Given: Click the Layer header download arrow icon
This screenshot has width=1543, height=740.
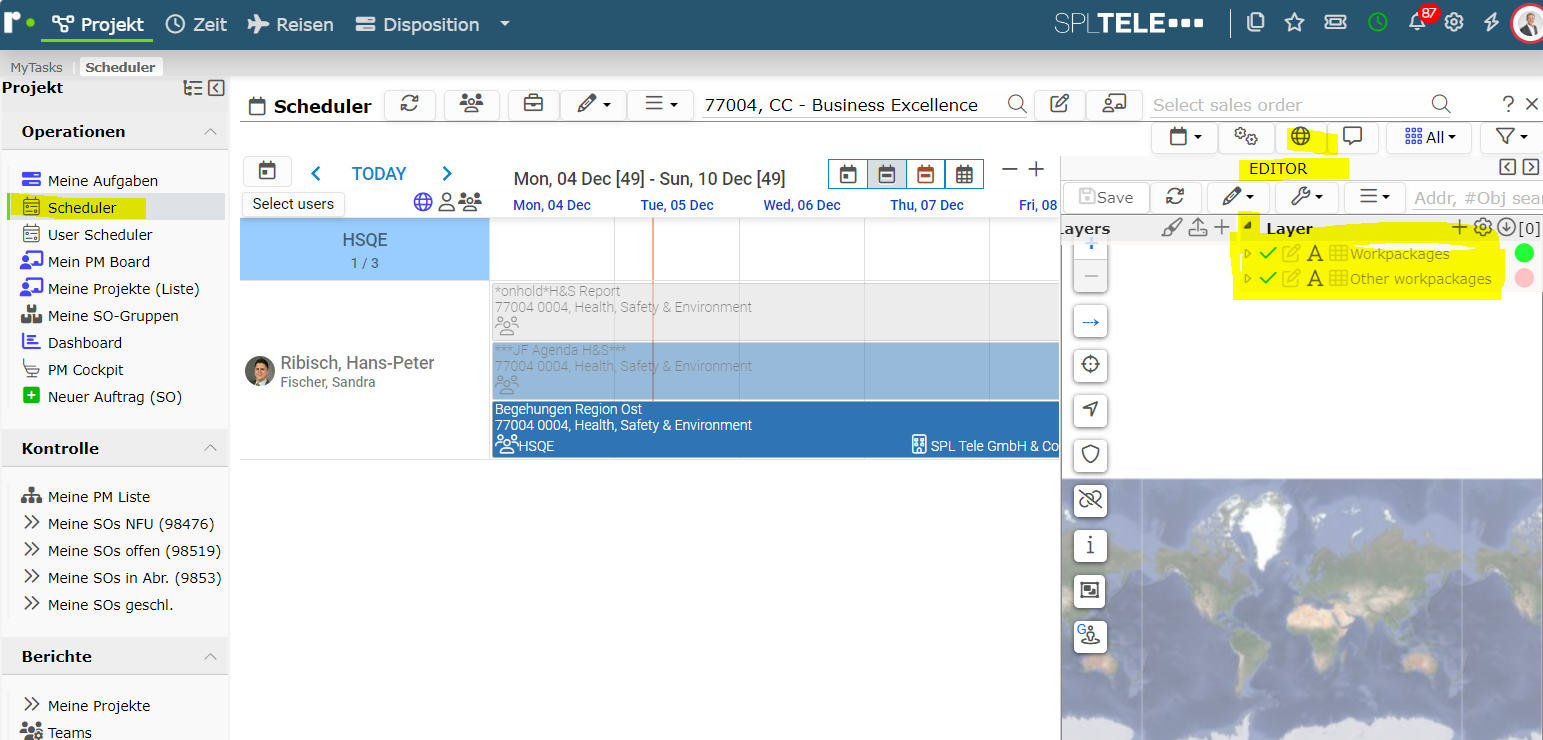Looking at the screenshot, I should 1506,228.
